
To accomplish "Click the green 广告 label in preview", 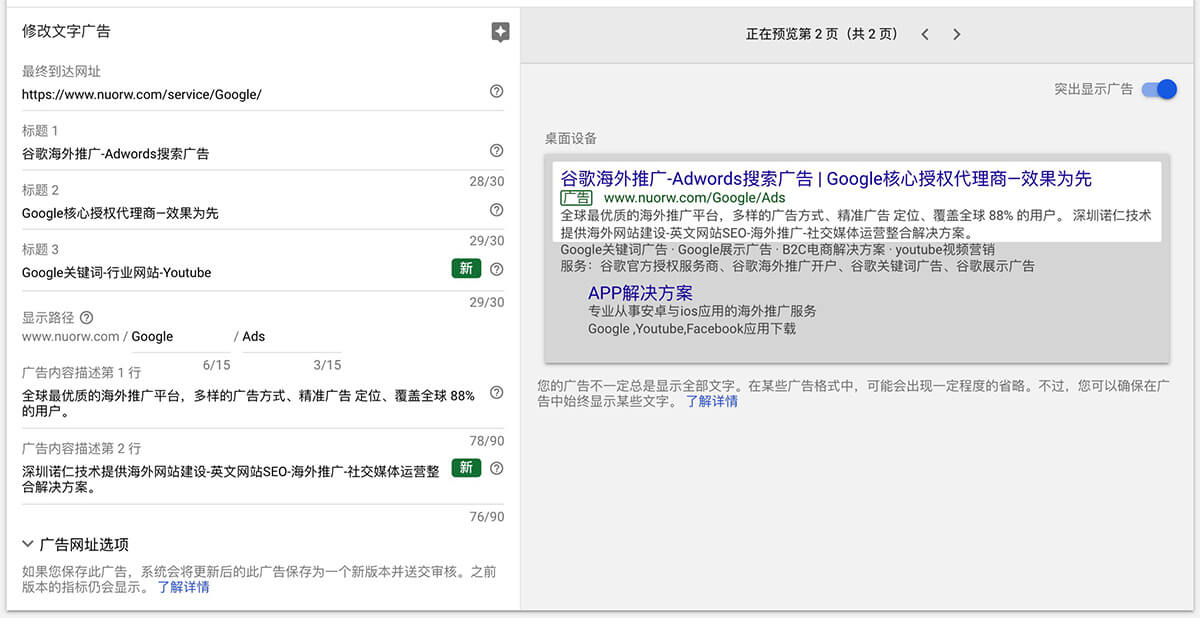I will coord(576,198).
